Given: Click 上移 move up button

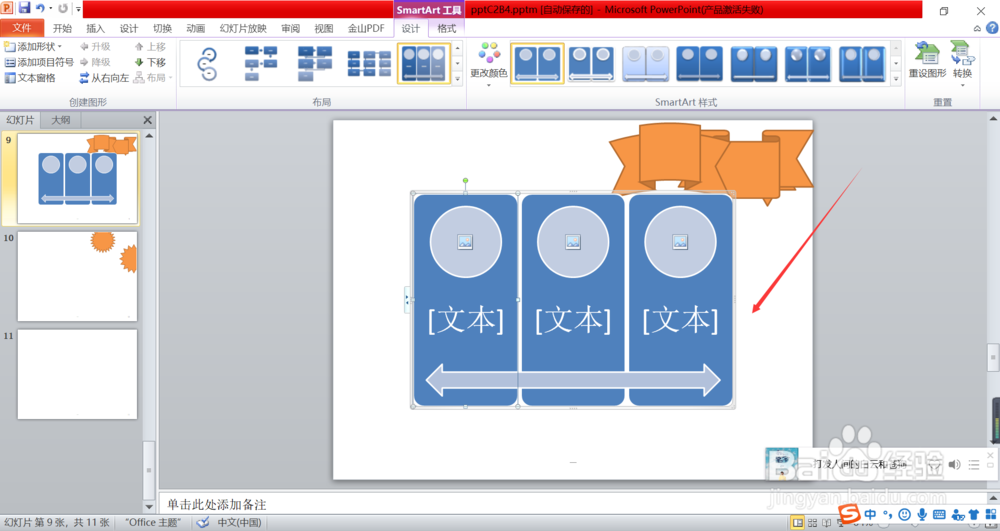Looking at the screenshot, I should 150,47.
